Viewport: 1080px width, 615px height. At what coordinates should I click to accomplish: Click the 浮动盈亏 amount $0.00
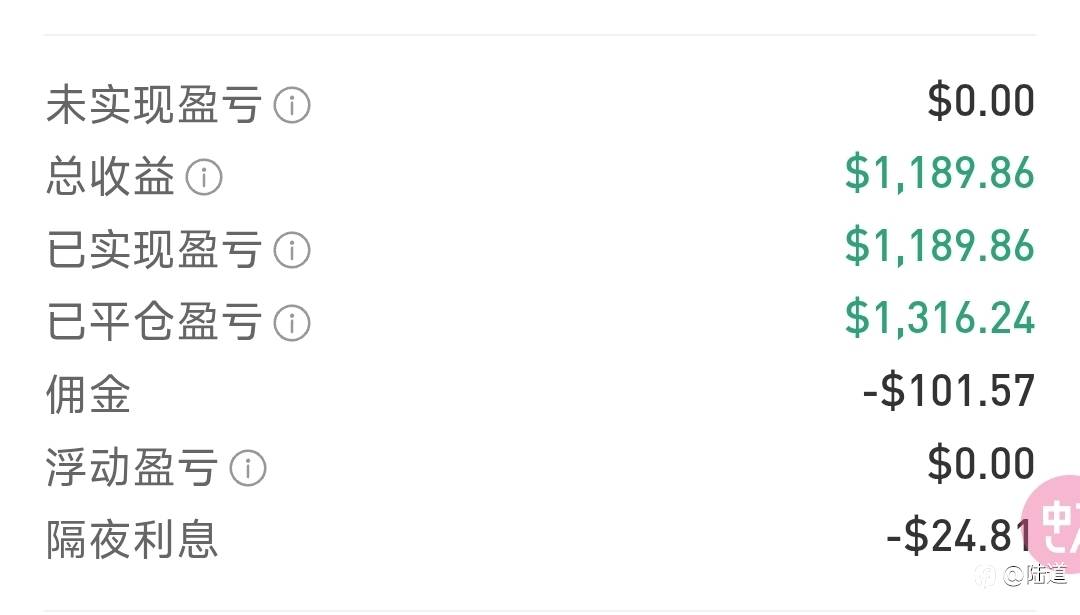pos(981,464)
